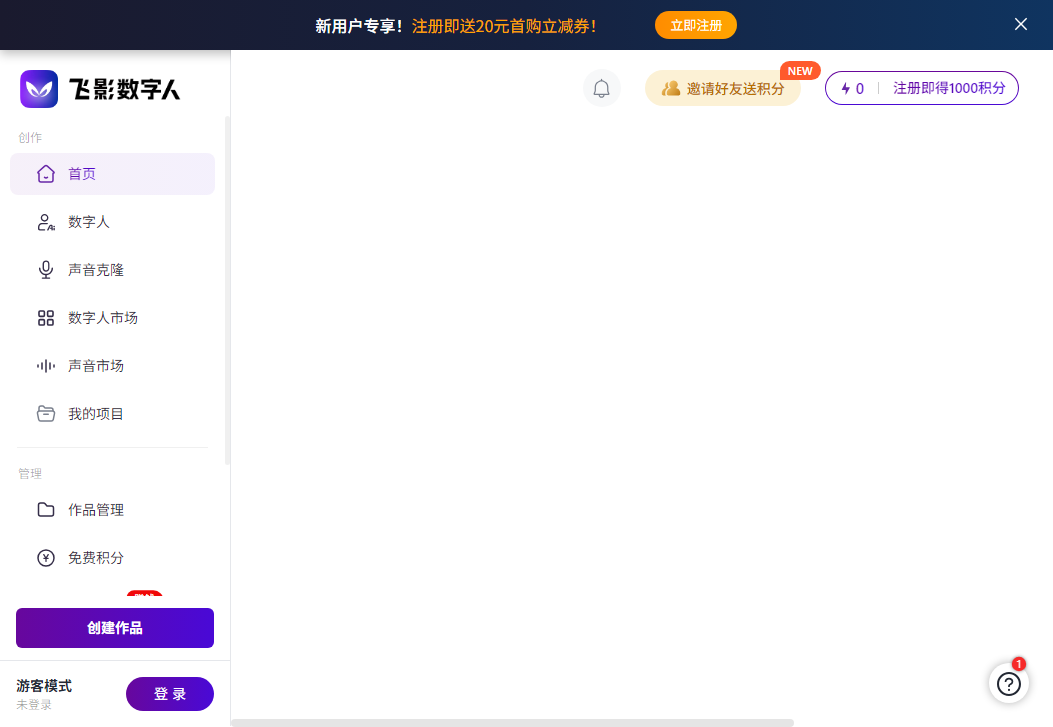Click the invite friends people icon

pyautogui.click(x=671, y=89)
